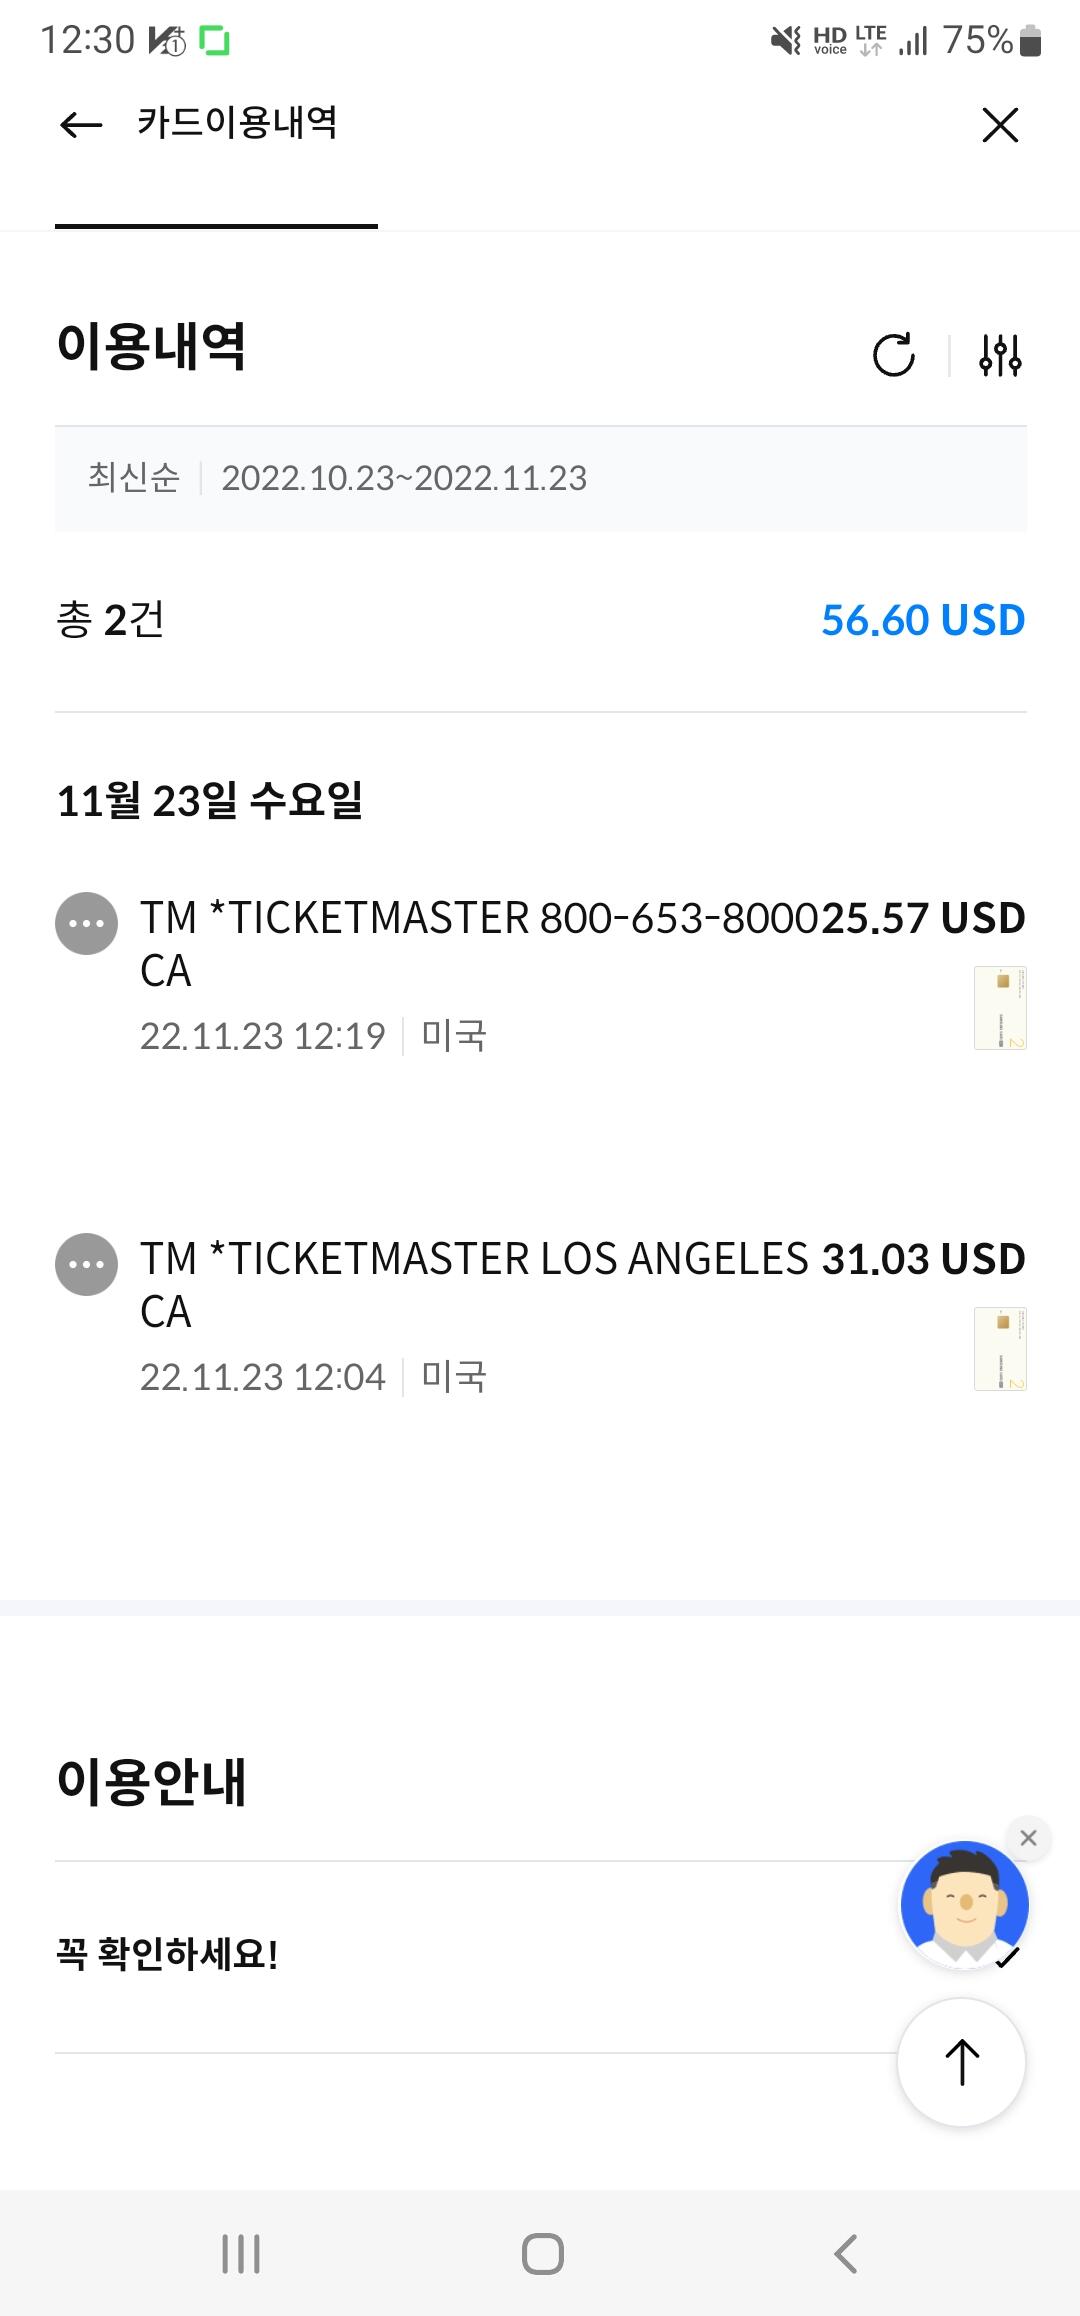Open the chatbot assistant avatar

coord(964,1903)
